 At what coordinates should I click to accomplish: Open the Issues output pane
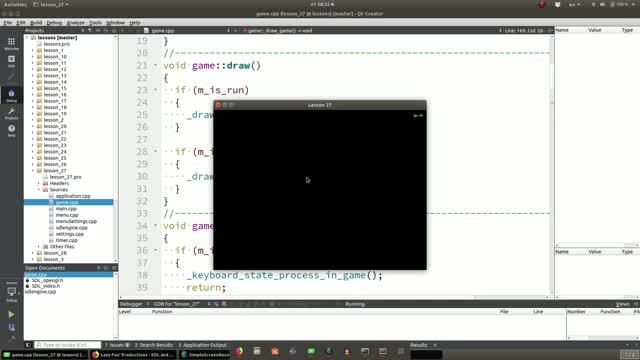pyautogui.click(x=117, y=345)
